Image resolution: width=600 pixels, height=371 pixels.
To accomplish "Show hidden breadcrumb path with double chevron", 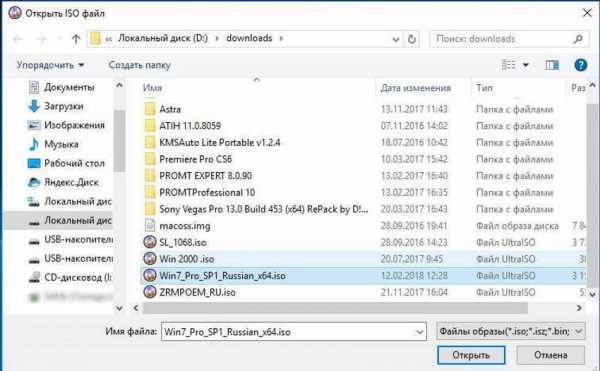I will (109, 39).
